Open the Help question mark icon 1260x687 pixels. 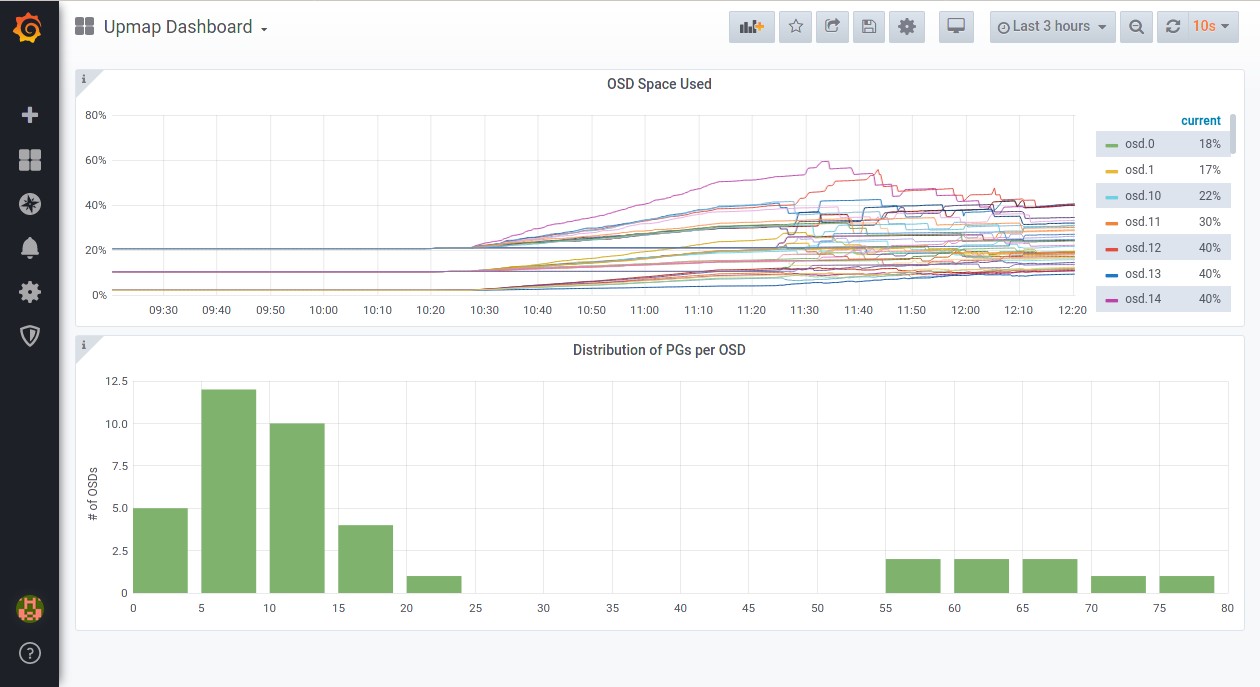(29, 654)
